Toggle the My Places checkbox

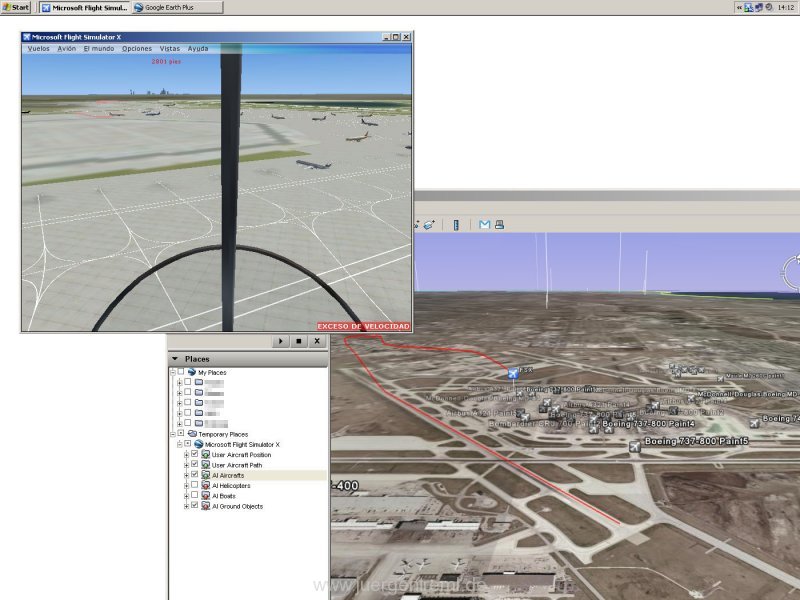click(x=181, y=371)
